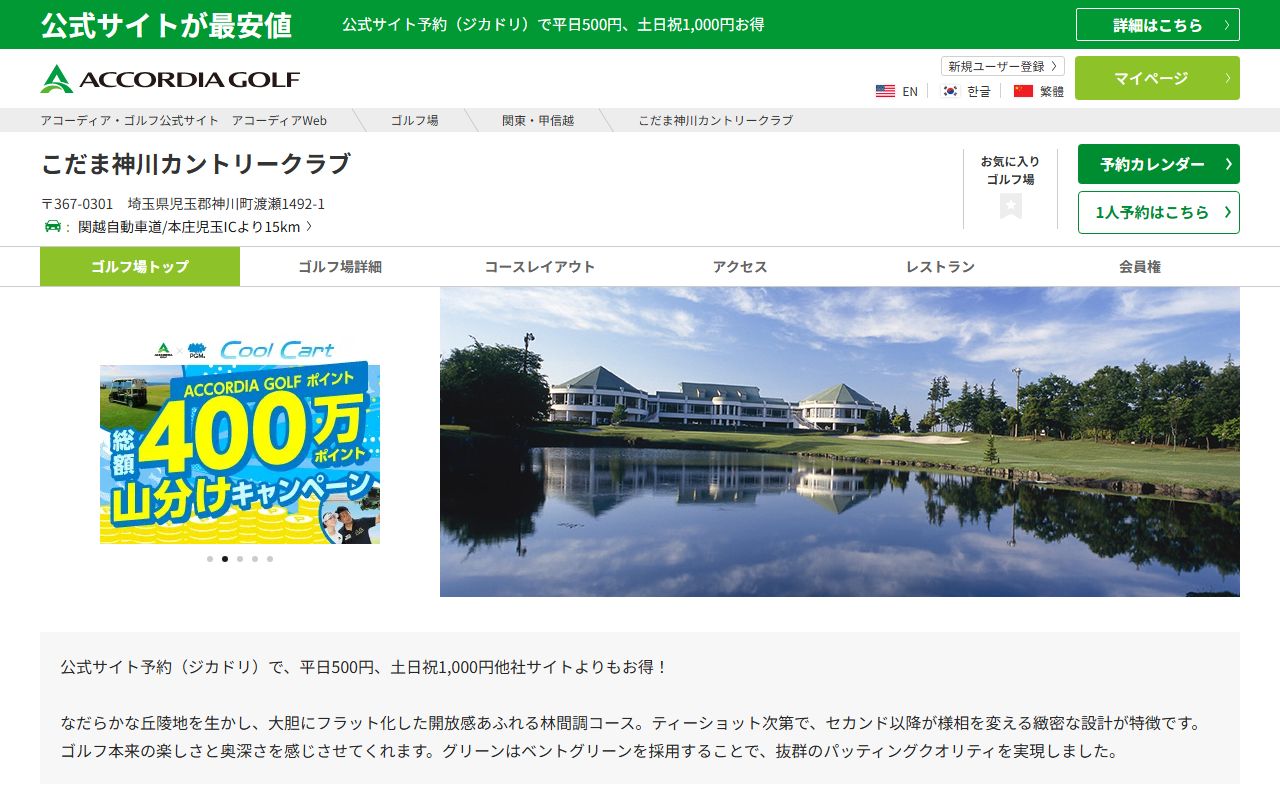
Task: Open the コースレイアウト tab
Action: point(540,267)
